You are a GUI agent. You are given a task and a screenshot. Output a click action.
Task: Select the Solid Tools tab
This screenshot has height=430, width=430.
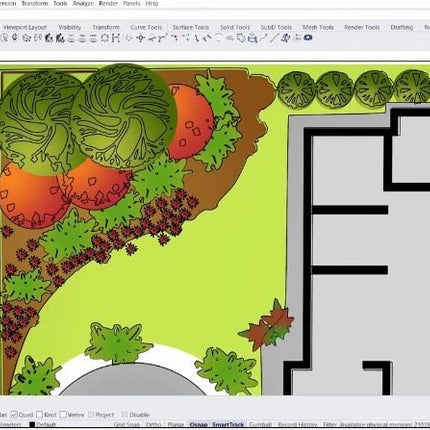pyautogui.click(x=235, y=27)
